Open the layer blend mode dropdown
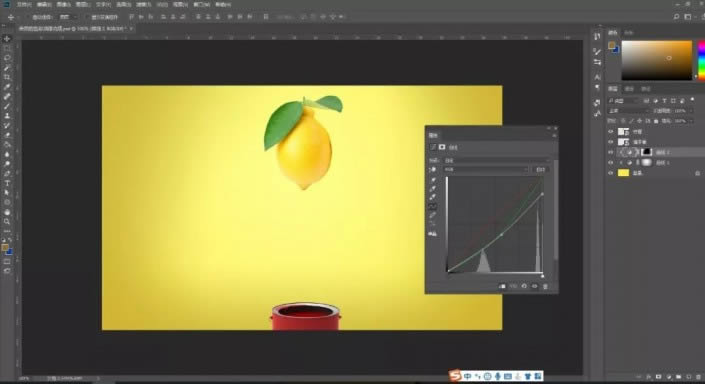The width and height of the screenshot is (705, 384). pyautogui.click(x=628, y=111)
